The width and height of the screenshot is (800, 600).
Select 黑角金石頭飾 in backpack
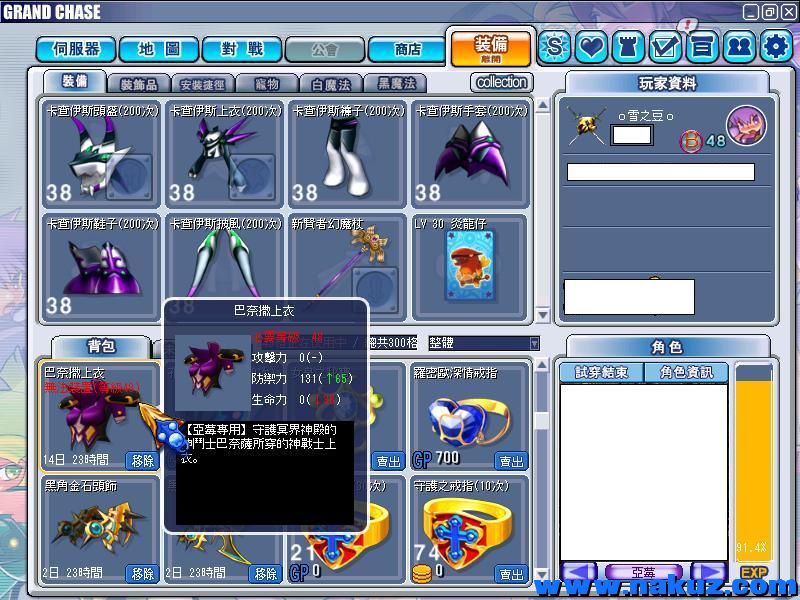tap(100, 530)
